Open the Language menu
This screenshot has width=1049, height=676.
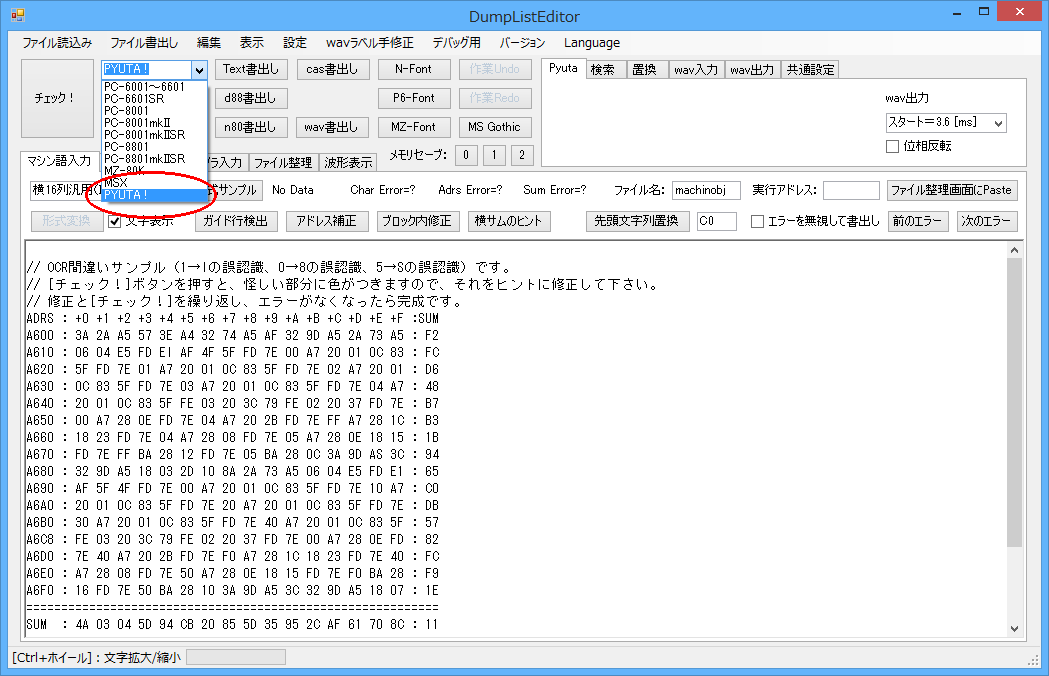[x=591, y=43]
